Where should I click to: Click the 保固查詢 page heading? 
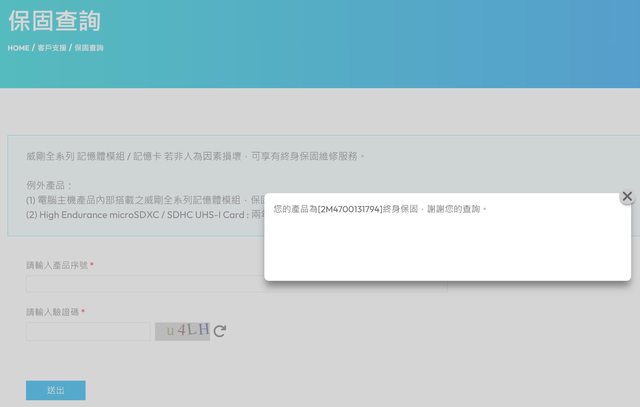pos(54,21)
